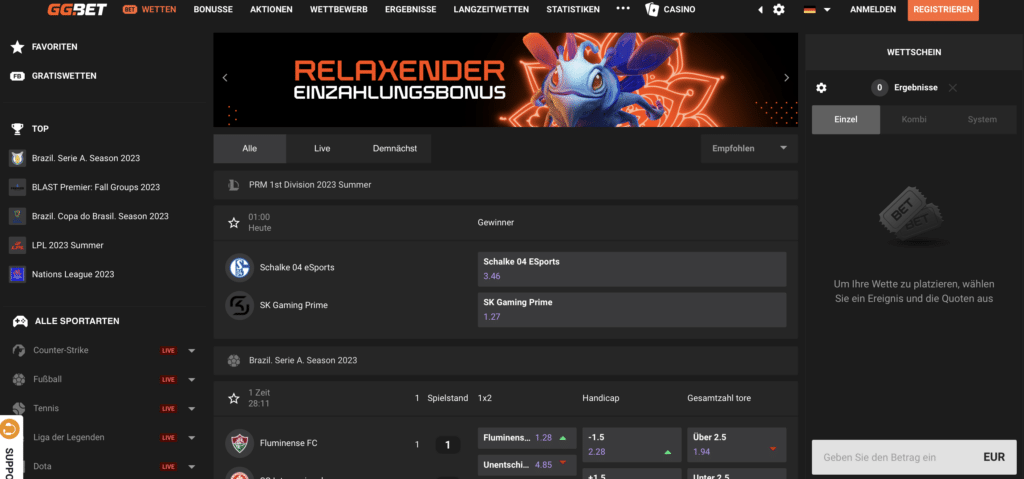This screenshot has height=479, width=1024.
Task: Click the Relaxender Einzahlungsbonus banner
Action: pos(505,80)
